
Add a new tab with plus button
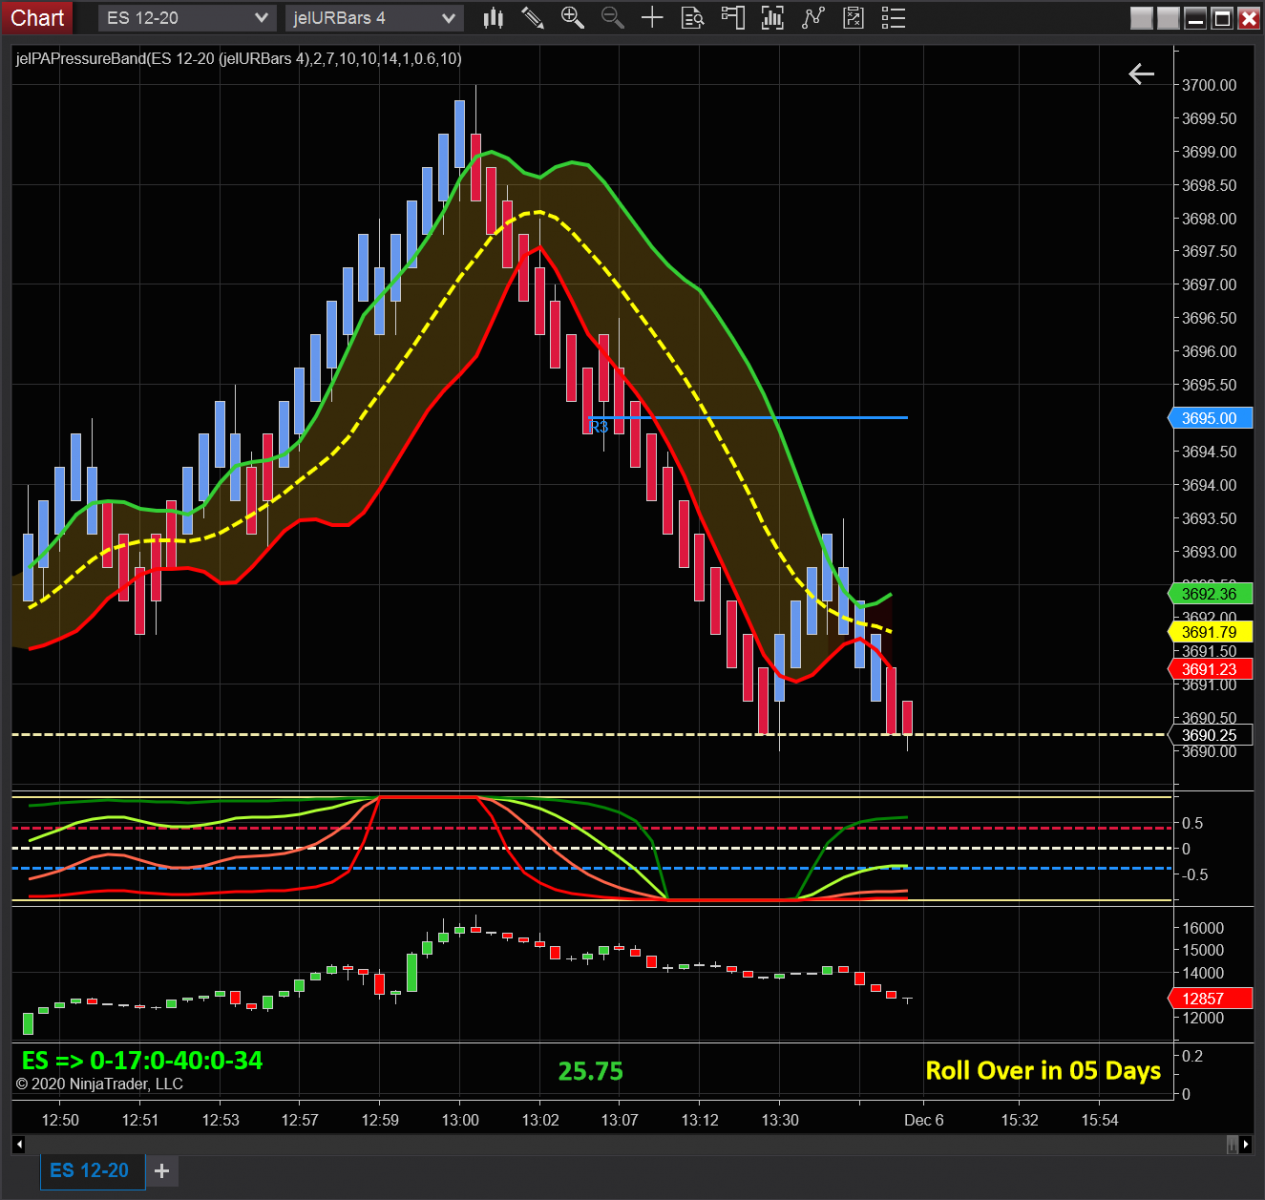(162, 1171)
